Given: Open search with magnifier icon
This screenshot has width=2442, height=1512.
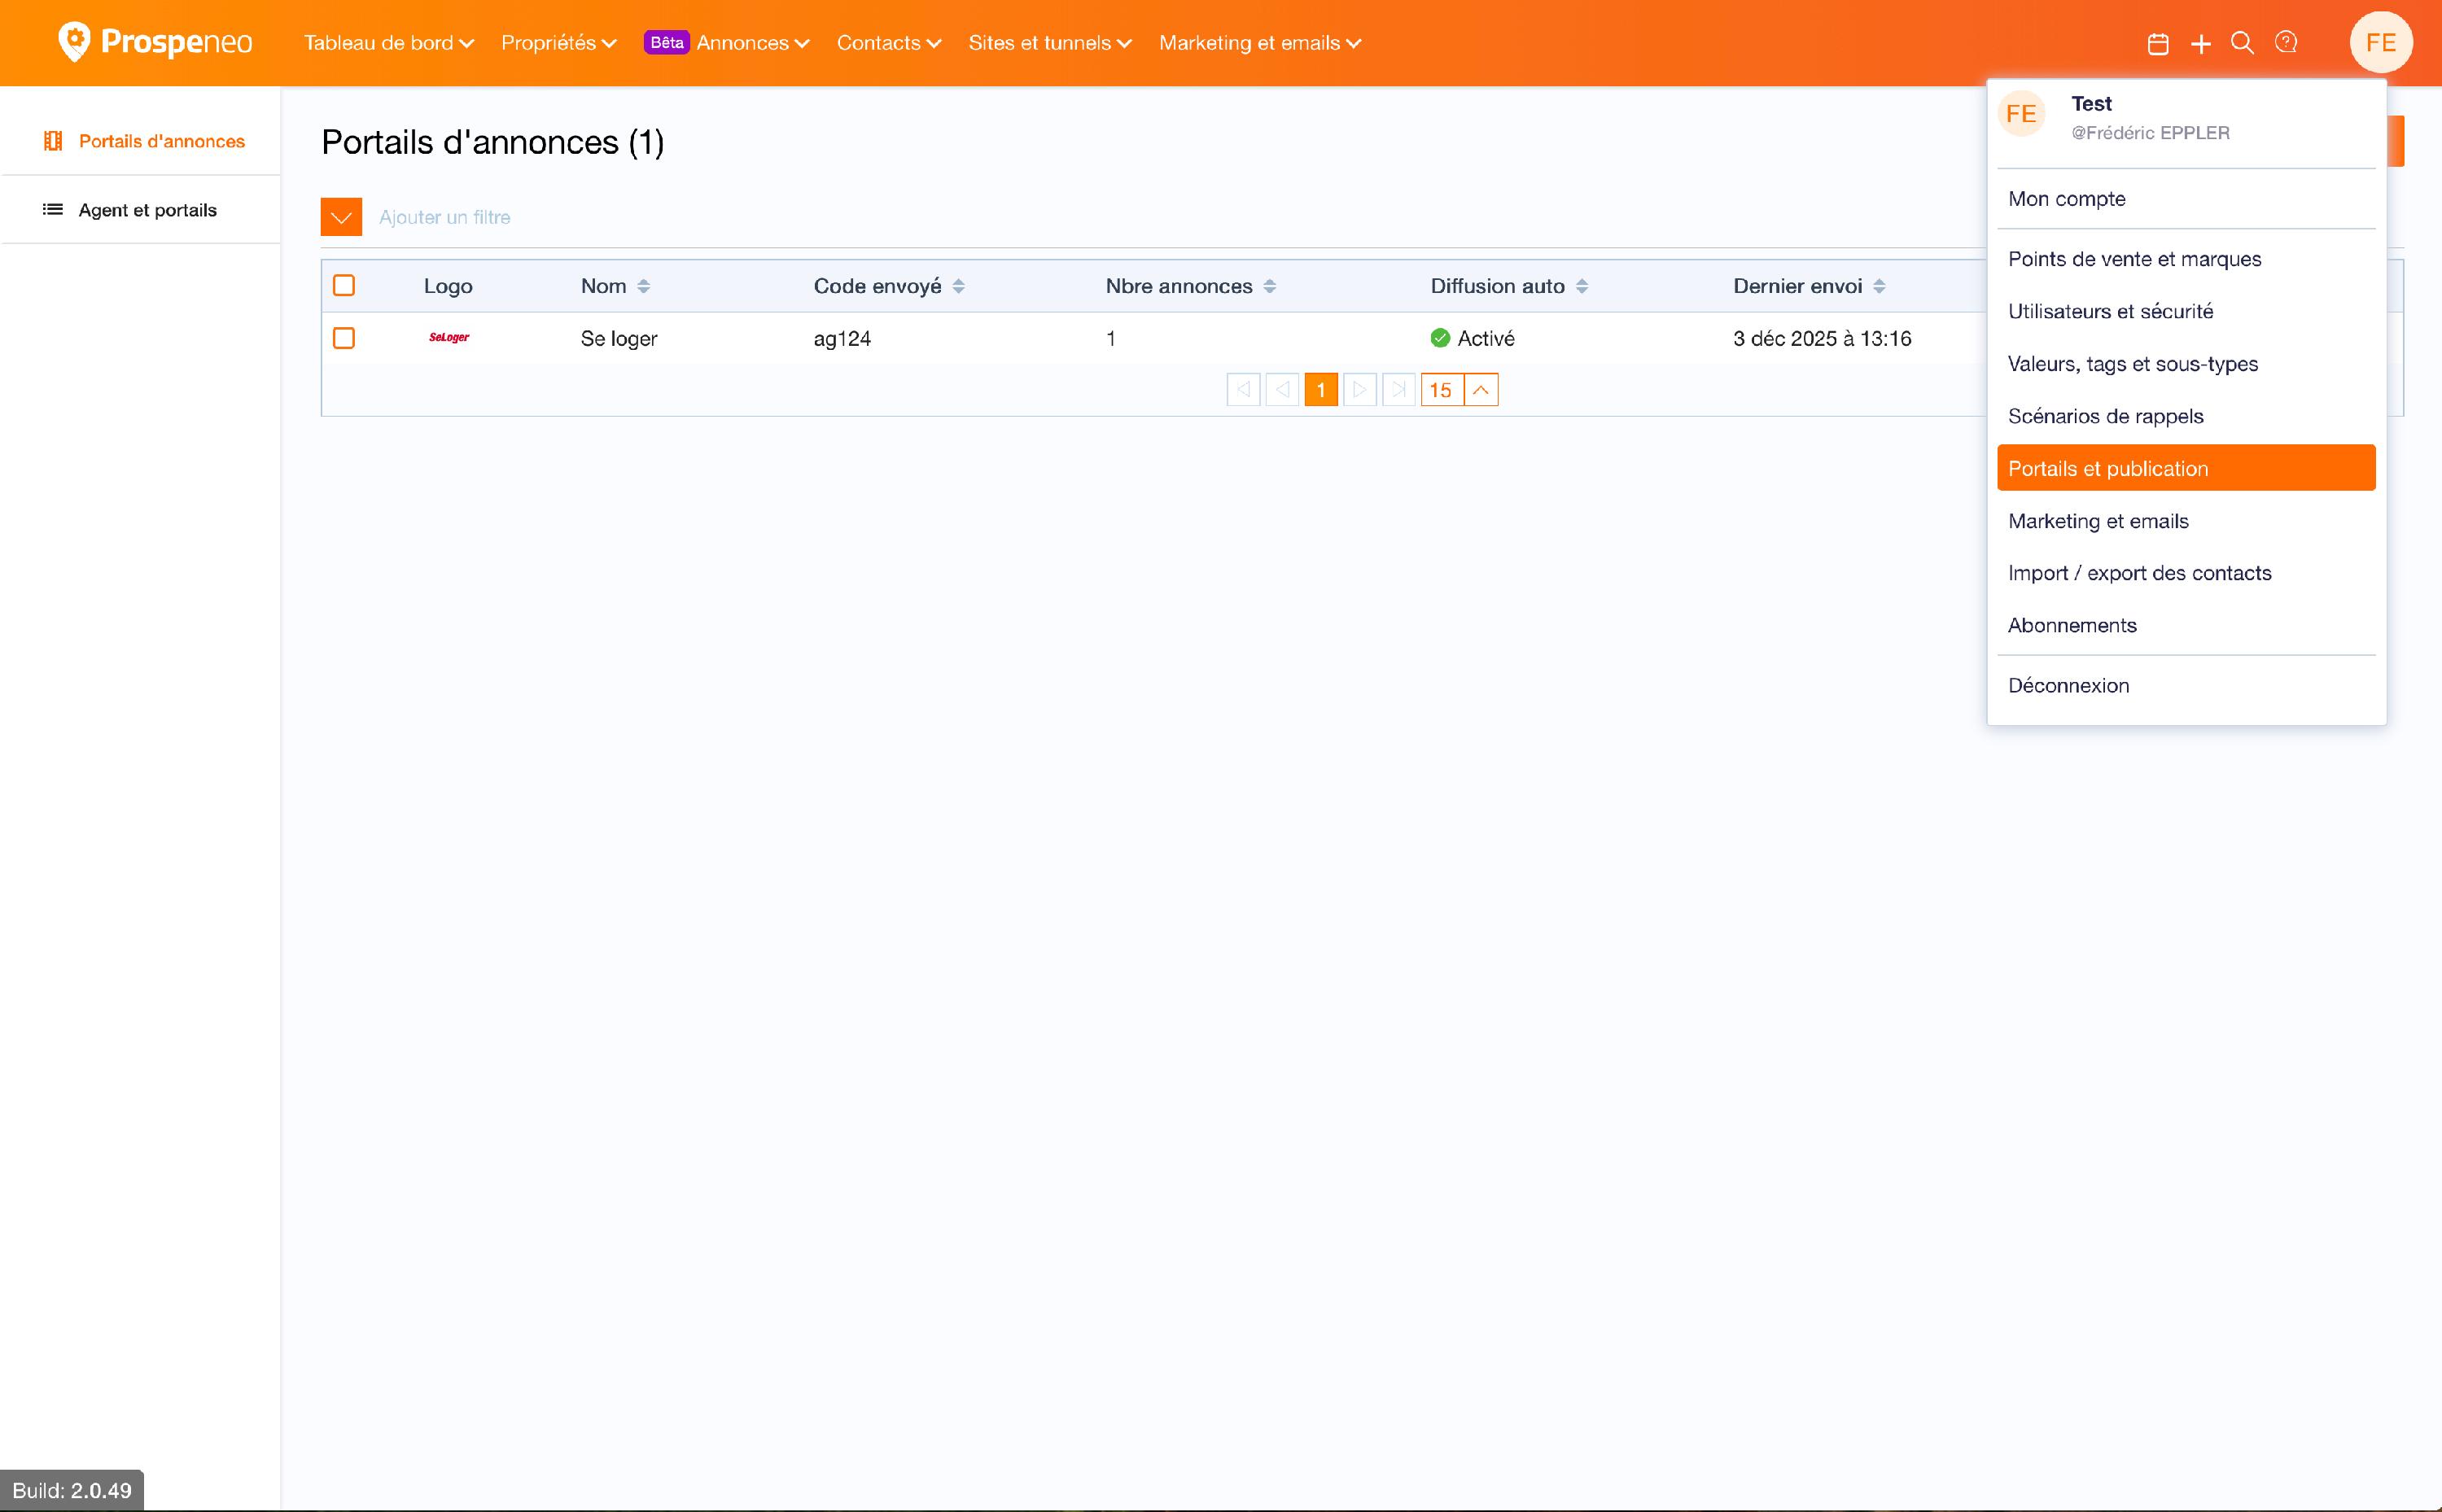Looking at the screenshot, I should (2242, 43).
